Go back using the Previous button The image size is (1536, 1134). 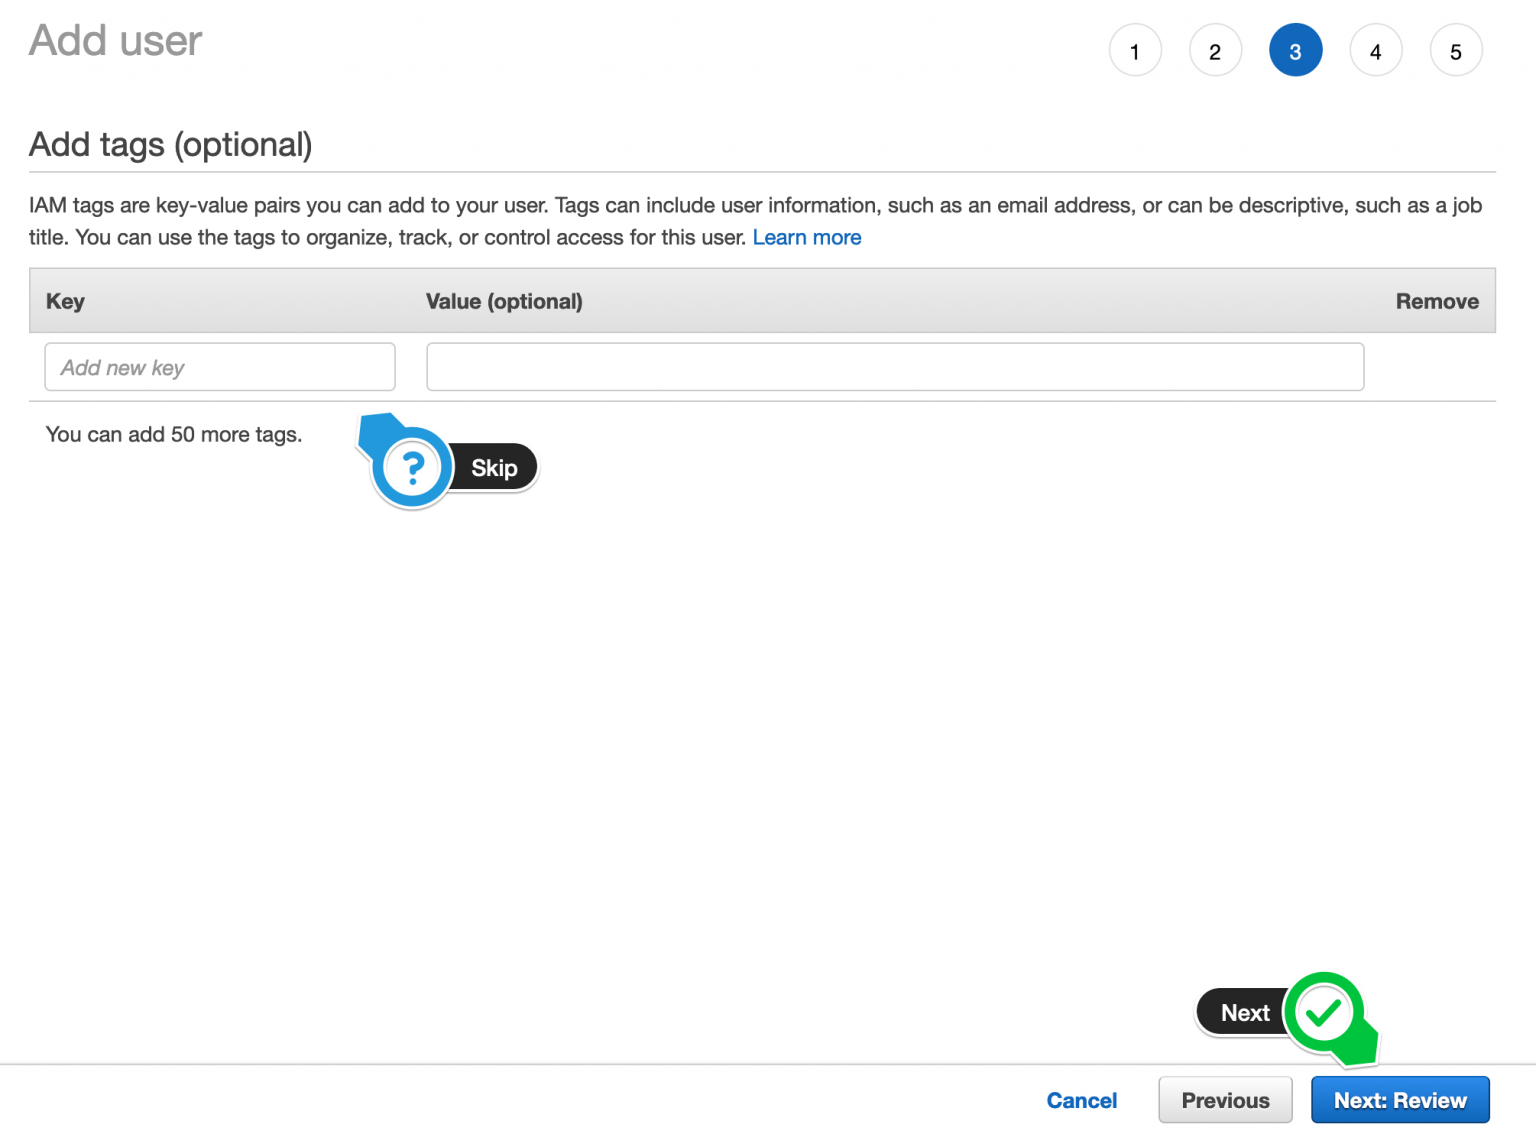coord(1225,1100)
